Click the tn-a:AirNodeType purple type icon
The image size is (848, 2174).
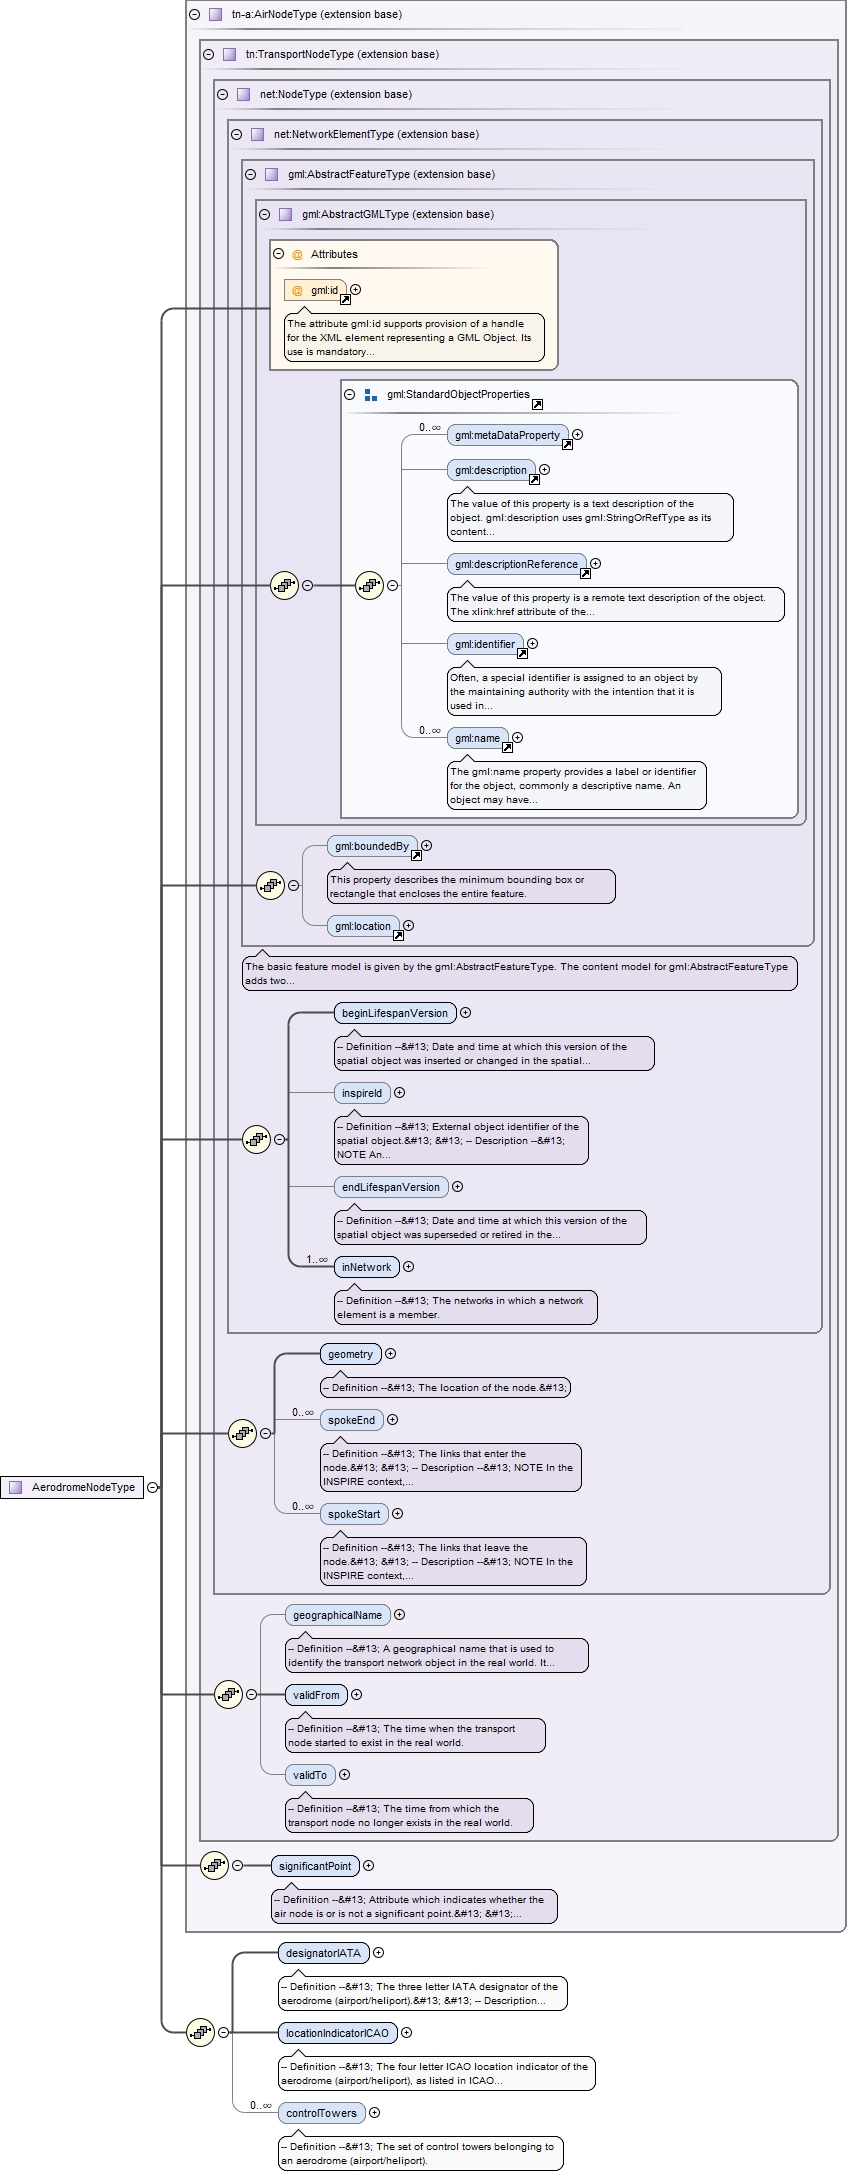pos(215,15)
